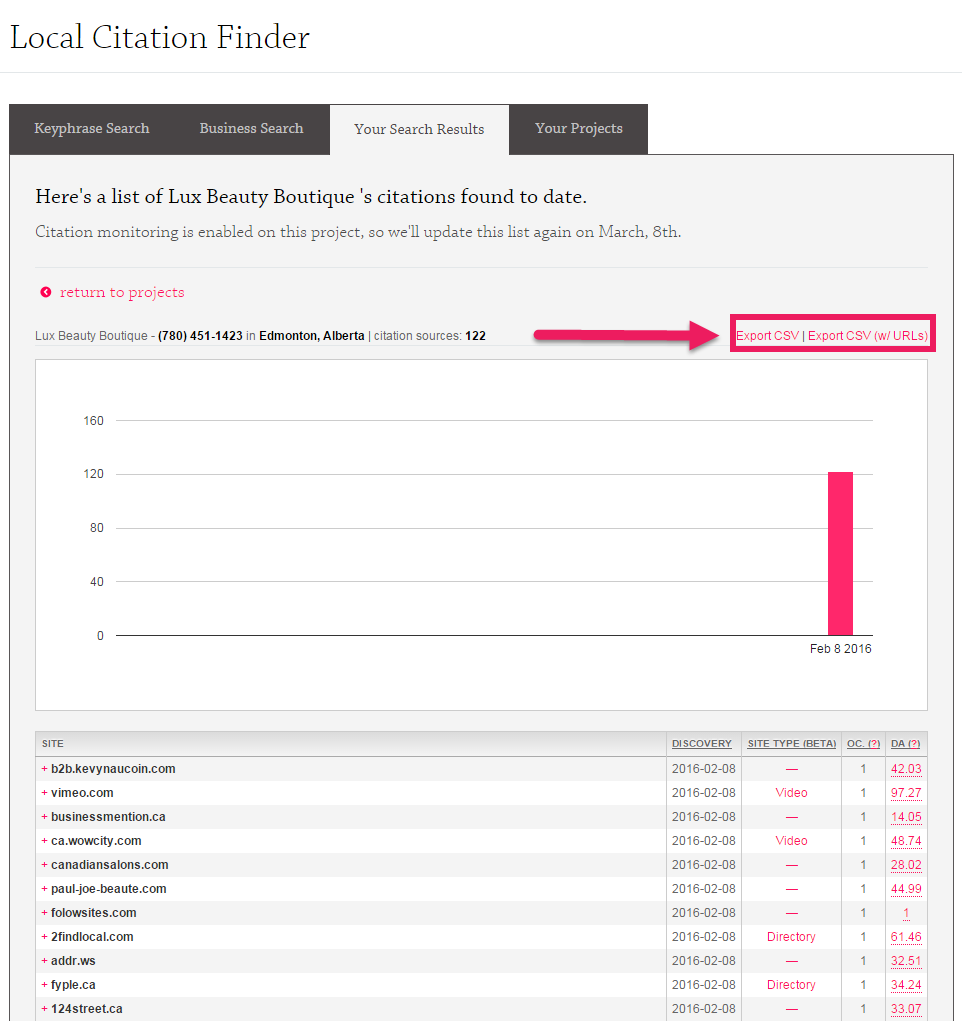Open the Keyphrase Search tab
The height and width of the screenshot is (1021, 962).
pyautogui.click(x=91, y=129)
